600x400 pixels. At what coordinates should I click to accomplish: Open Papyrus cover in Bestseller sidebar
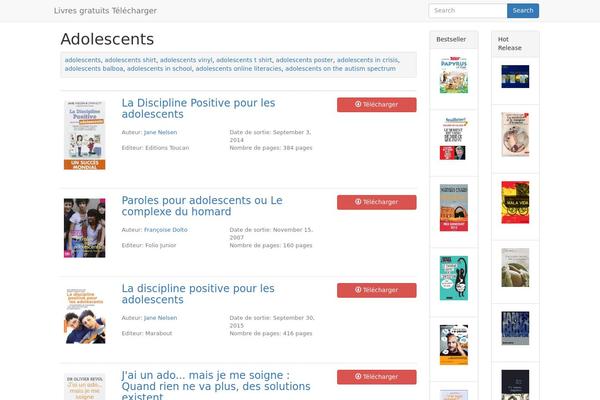click(x=454, y=75)
